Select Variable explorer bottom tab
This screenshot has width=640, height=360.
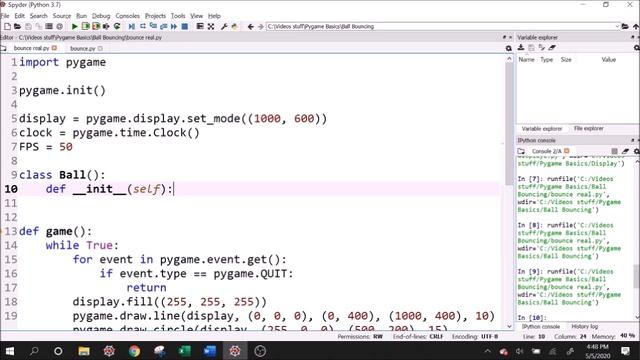(x=542, y=129)
